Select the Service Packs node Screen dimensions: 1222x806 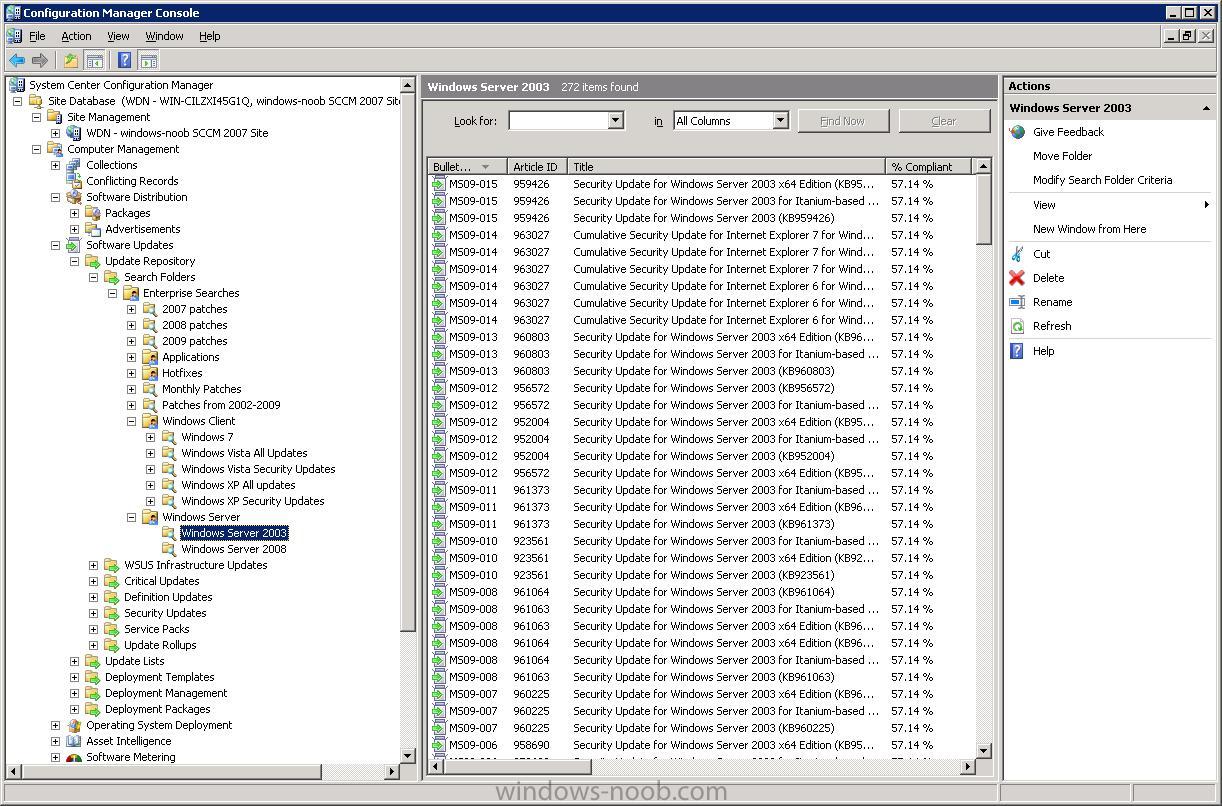point(156,629)
